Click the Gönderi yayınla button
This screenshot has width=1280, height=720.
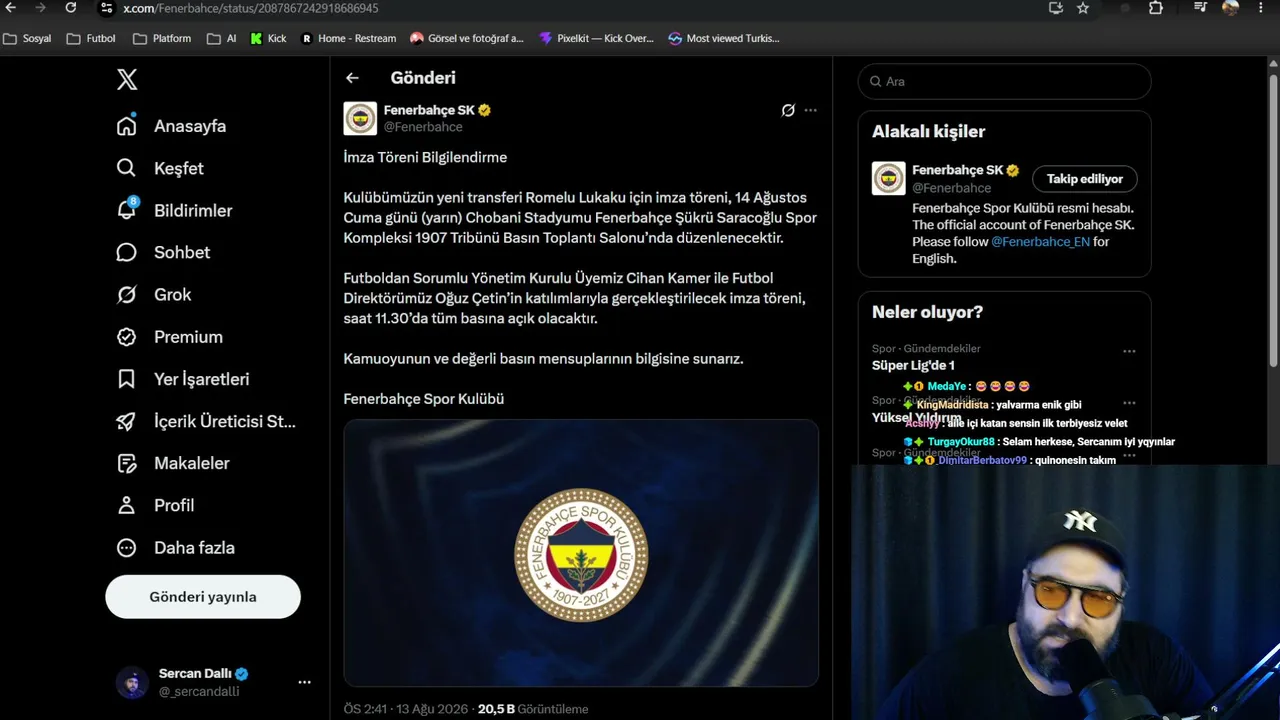pos(203,597)
